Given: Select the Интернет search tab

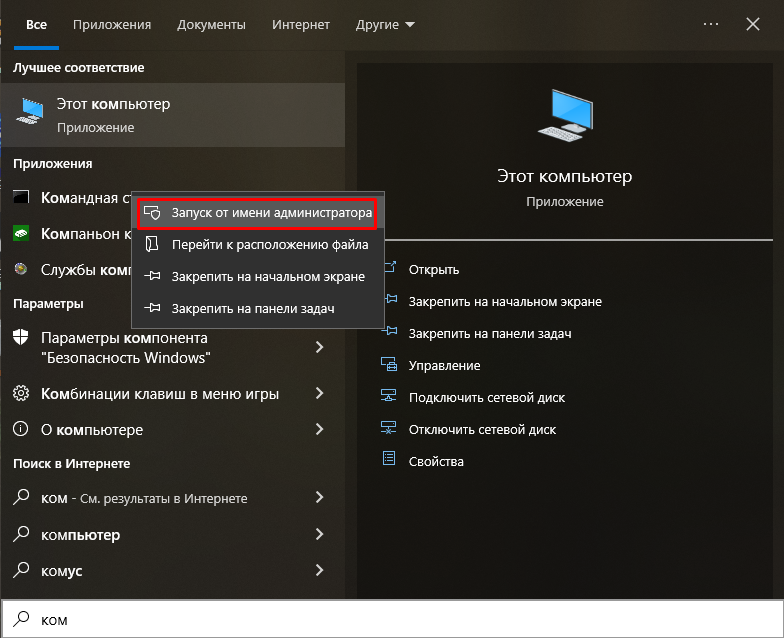Looking at the screenshot, I should point(300,24).
